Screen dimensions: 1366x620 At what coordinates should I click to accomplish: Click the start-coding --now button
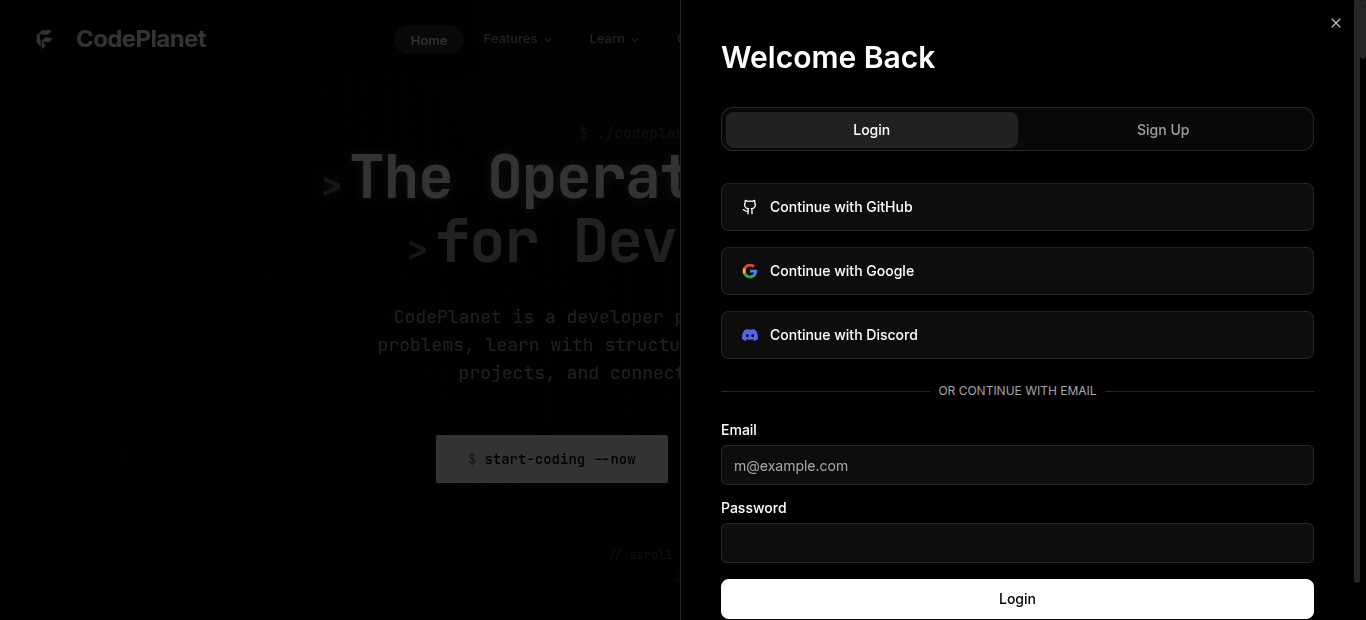552,459
